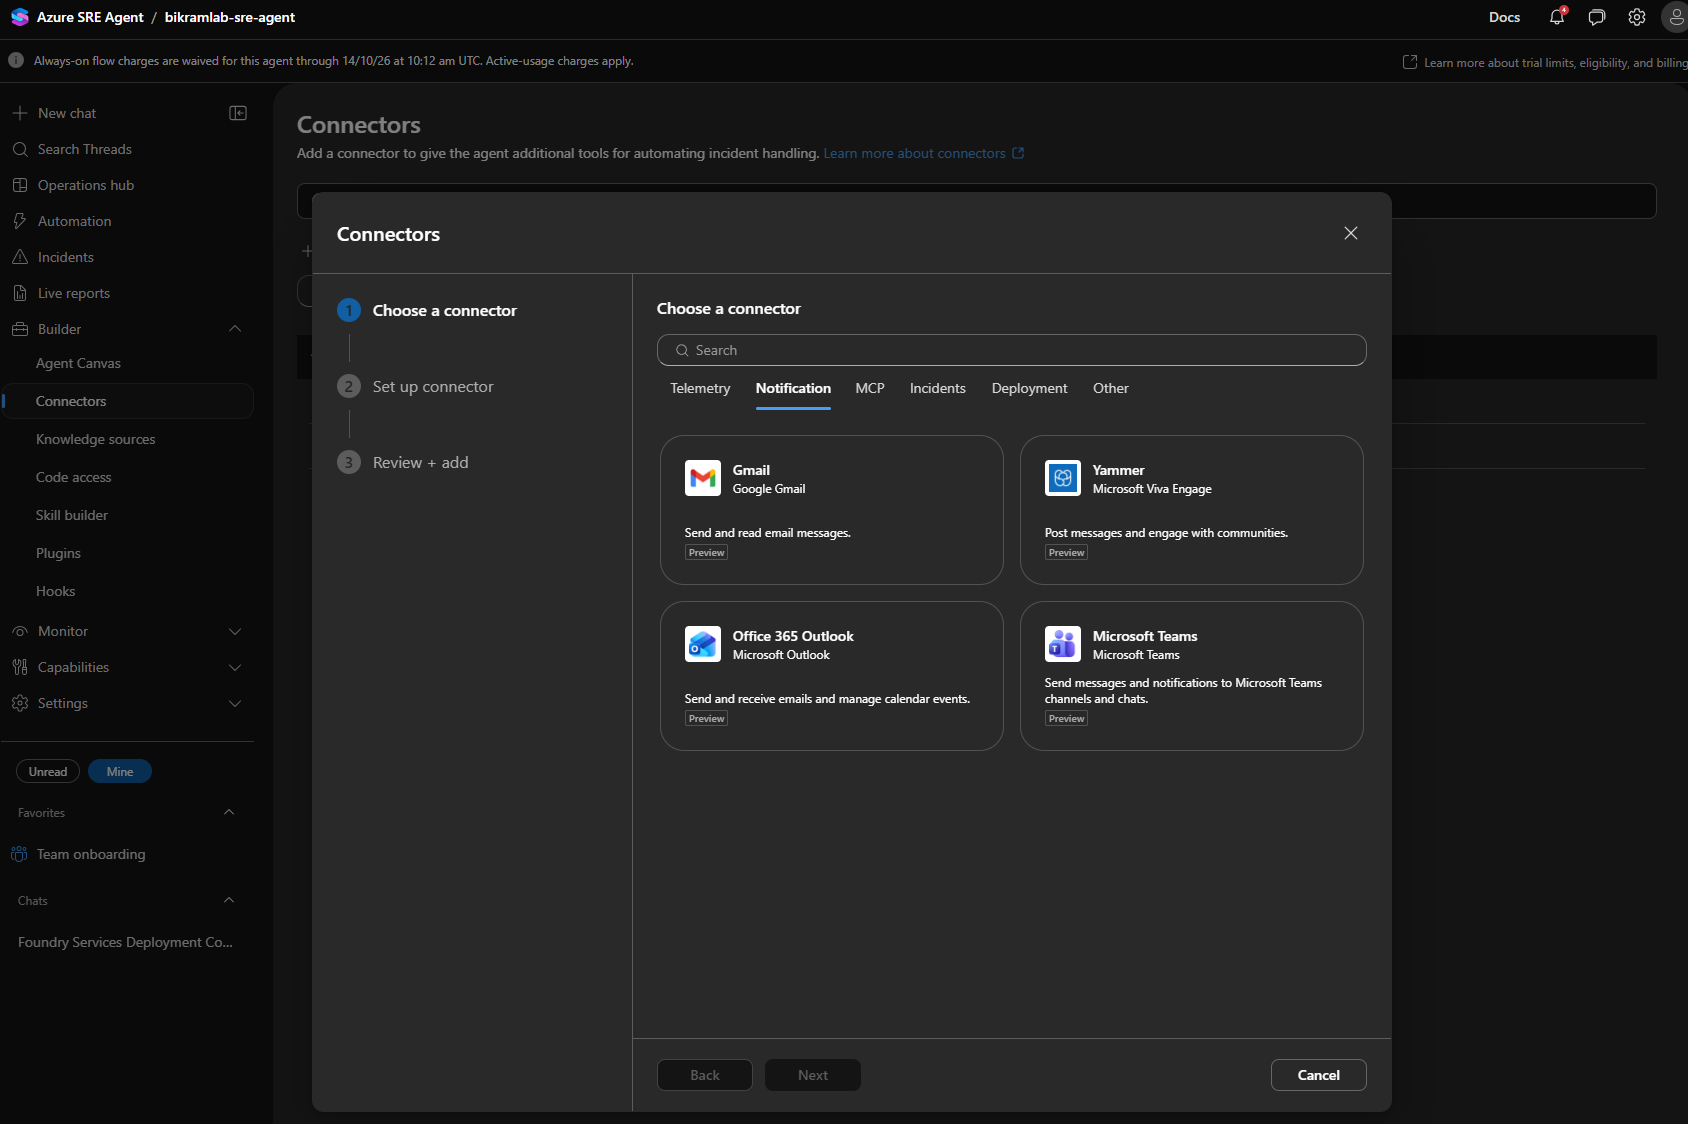Open Learn more about connectors link

pos(924,153)
